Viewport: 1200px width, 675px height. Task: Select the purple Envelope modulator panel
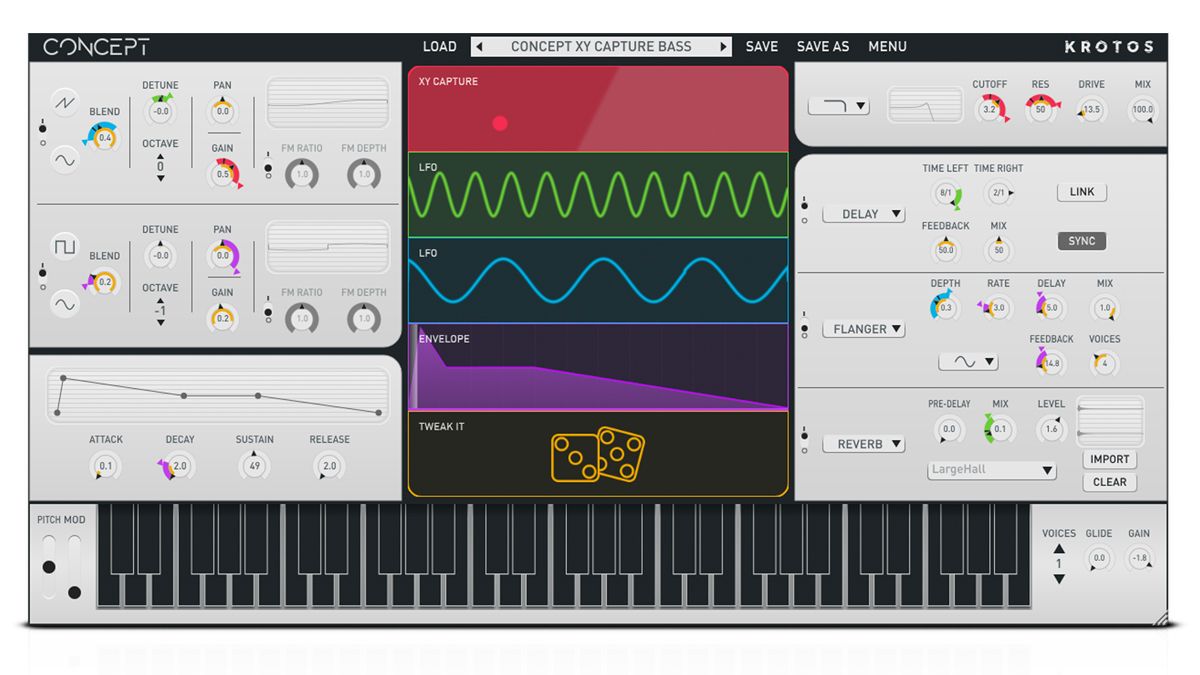(x=598, y=367)
